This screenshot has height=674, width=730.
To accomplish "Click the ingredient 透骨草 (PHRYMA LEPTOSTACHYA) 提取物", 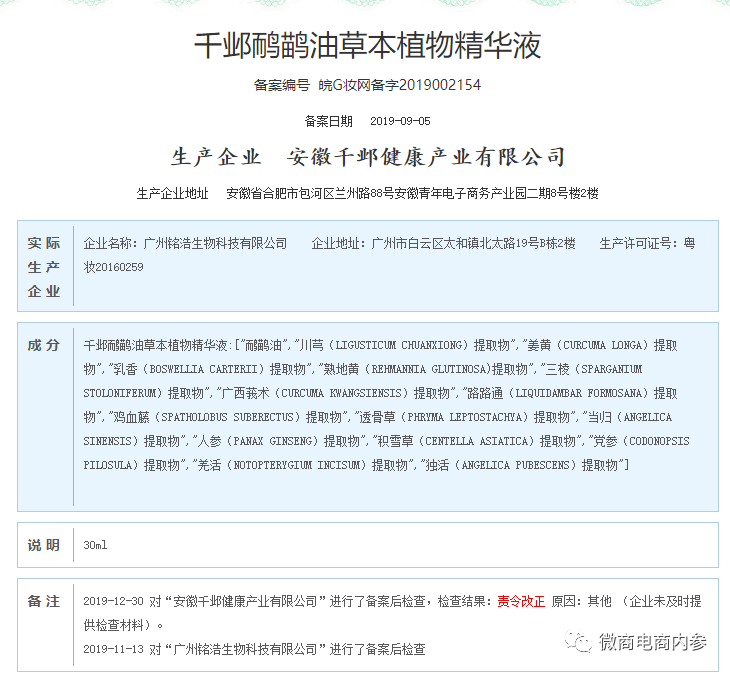I will click(465, 417).
